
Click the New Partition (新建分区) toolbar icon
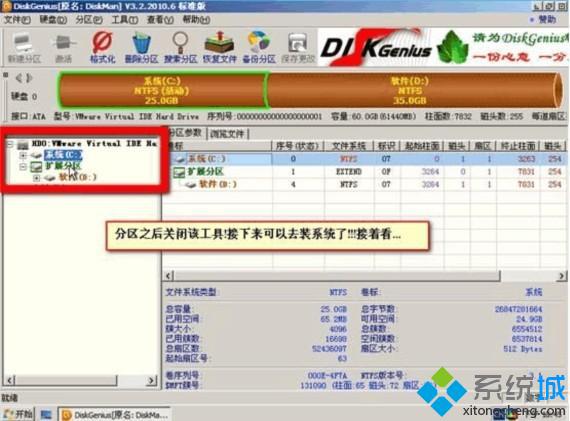[24, 48]
